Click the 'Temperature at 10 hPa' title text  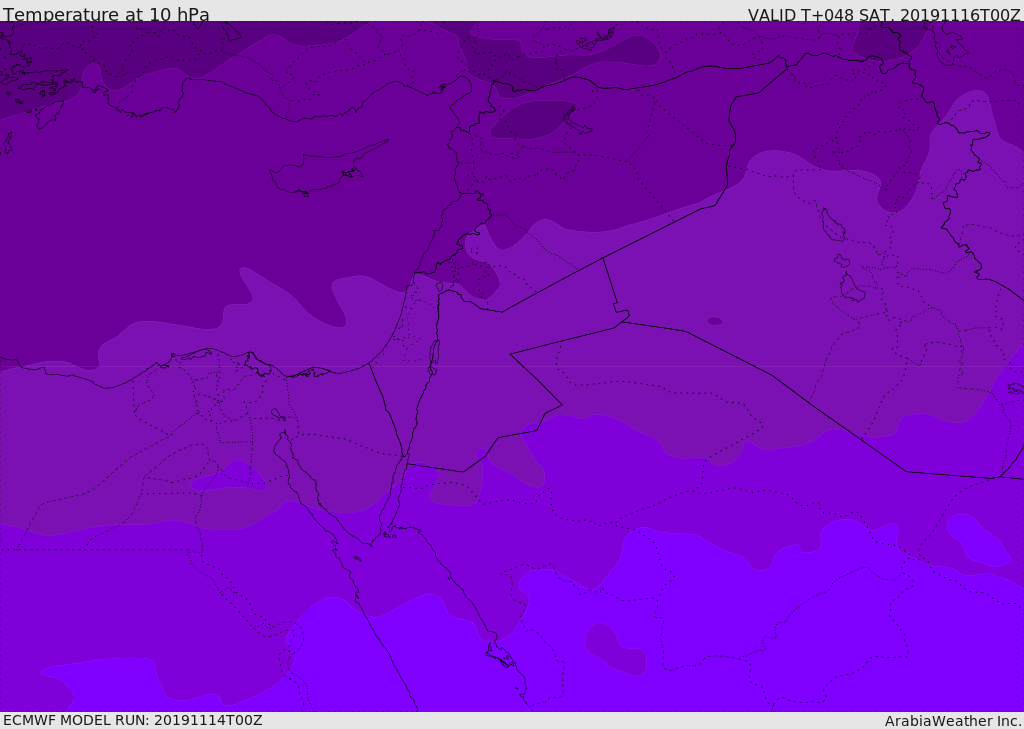(106, 14)
